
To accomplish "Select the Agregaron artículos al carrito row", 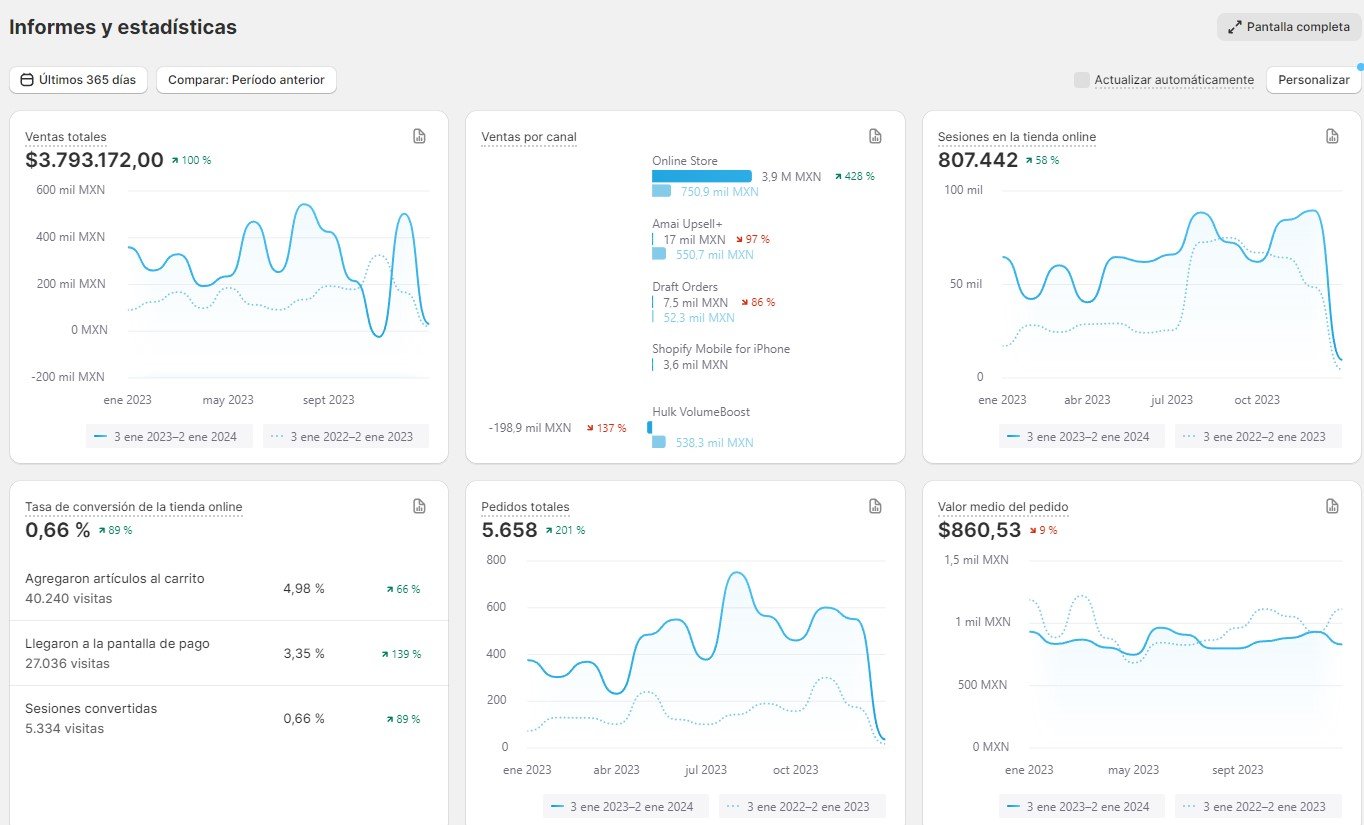I will coord(228,588).
